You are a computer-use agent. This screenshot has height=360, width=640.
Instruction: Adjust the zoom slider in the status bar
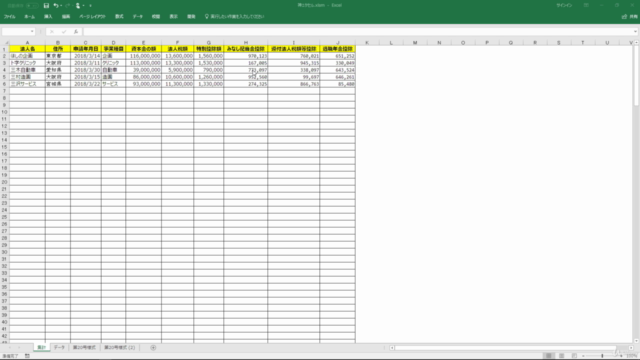tap(602, 356)
